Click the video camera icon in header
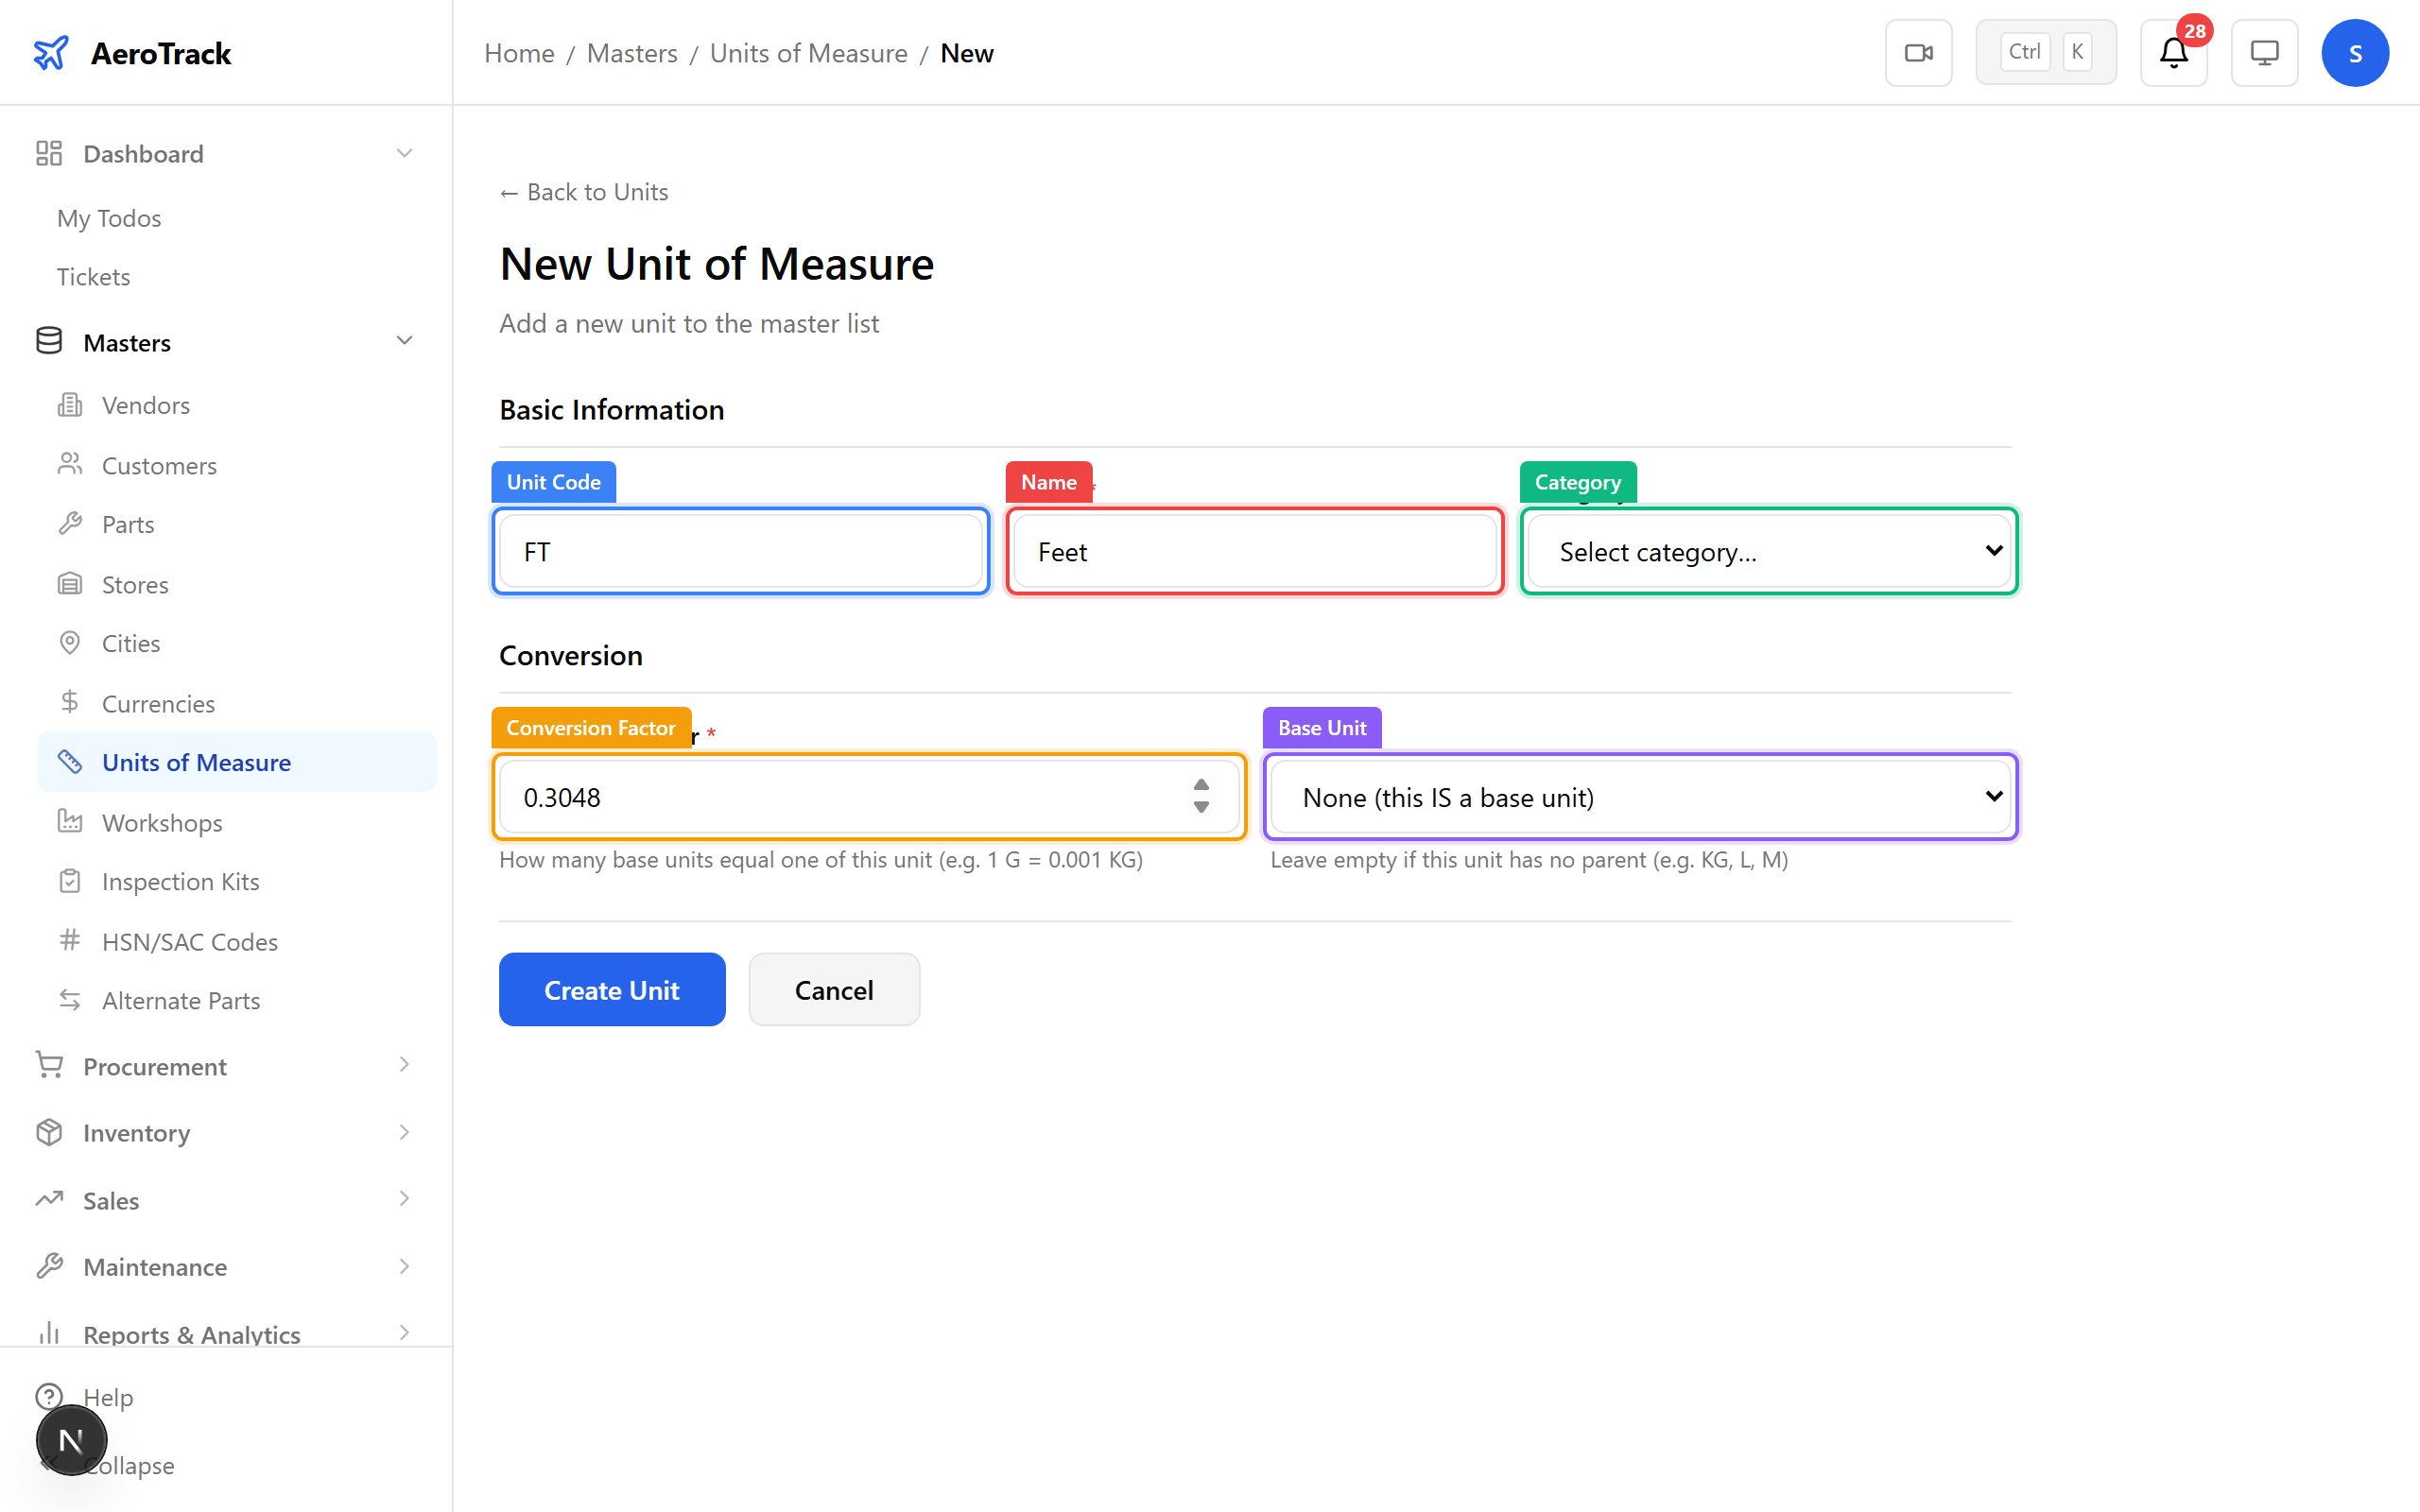Screen dimensions: 2420x1512 pos(1918,53)
